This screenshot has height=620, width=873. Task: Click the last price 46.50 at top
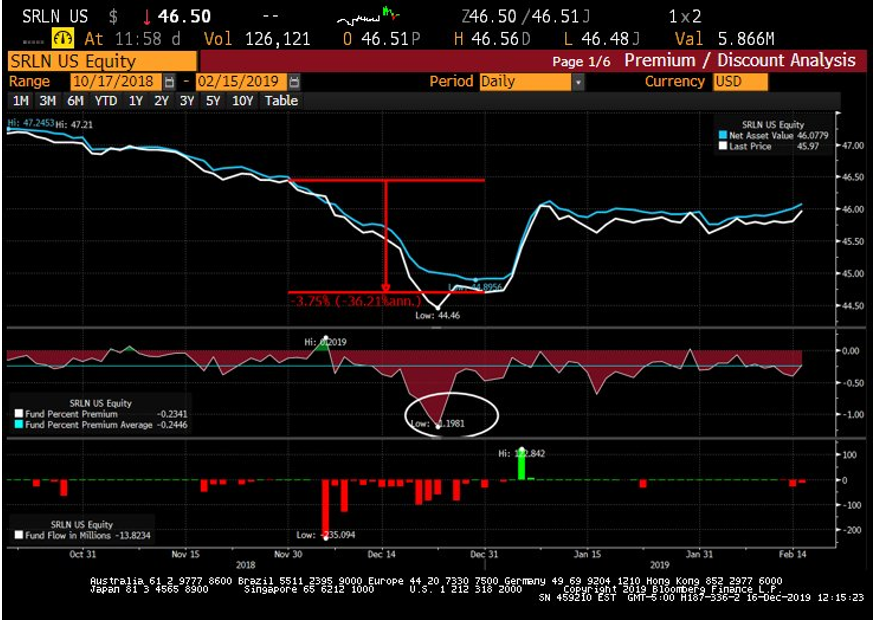[184, 17]
